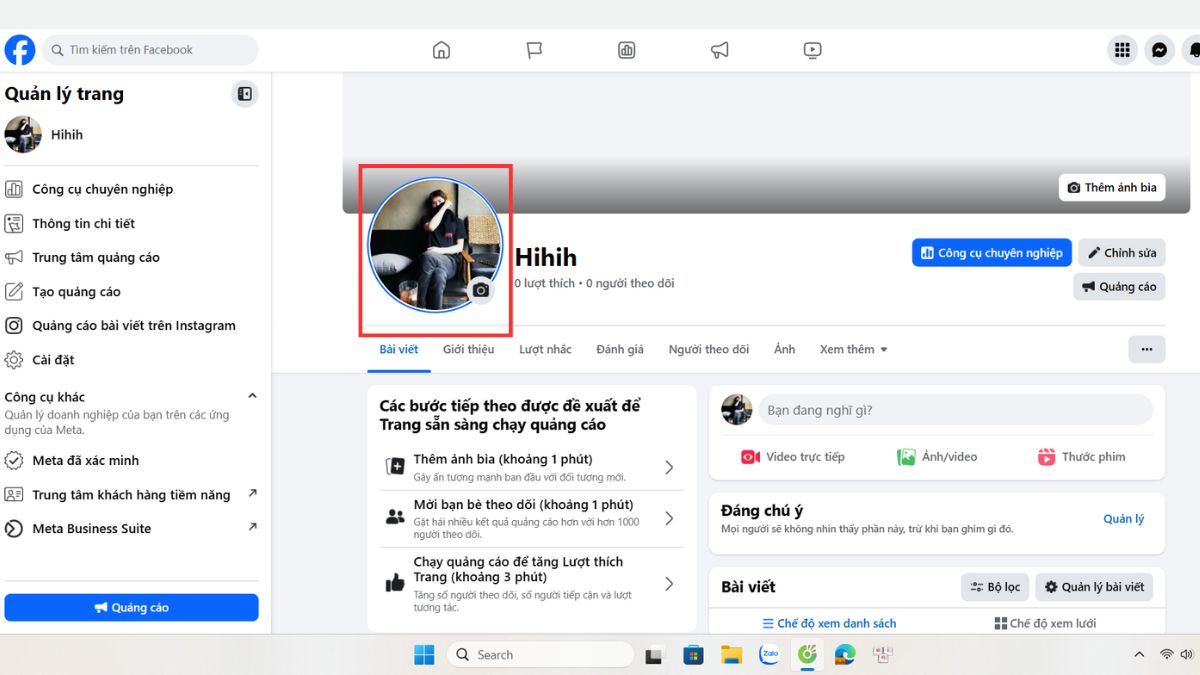Image resolution: width=1200 pixels, height=675 pixels.
Task: Collapse the Công cụ khác section
Action: 252,397
